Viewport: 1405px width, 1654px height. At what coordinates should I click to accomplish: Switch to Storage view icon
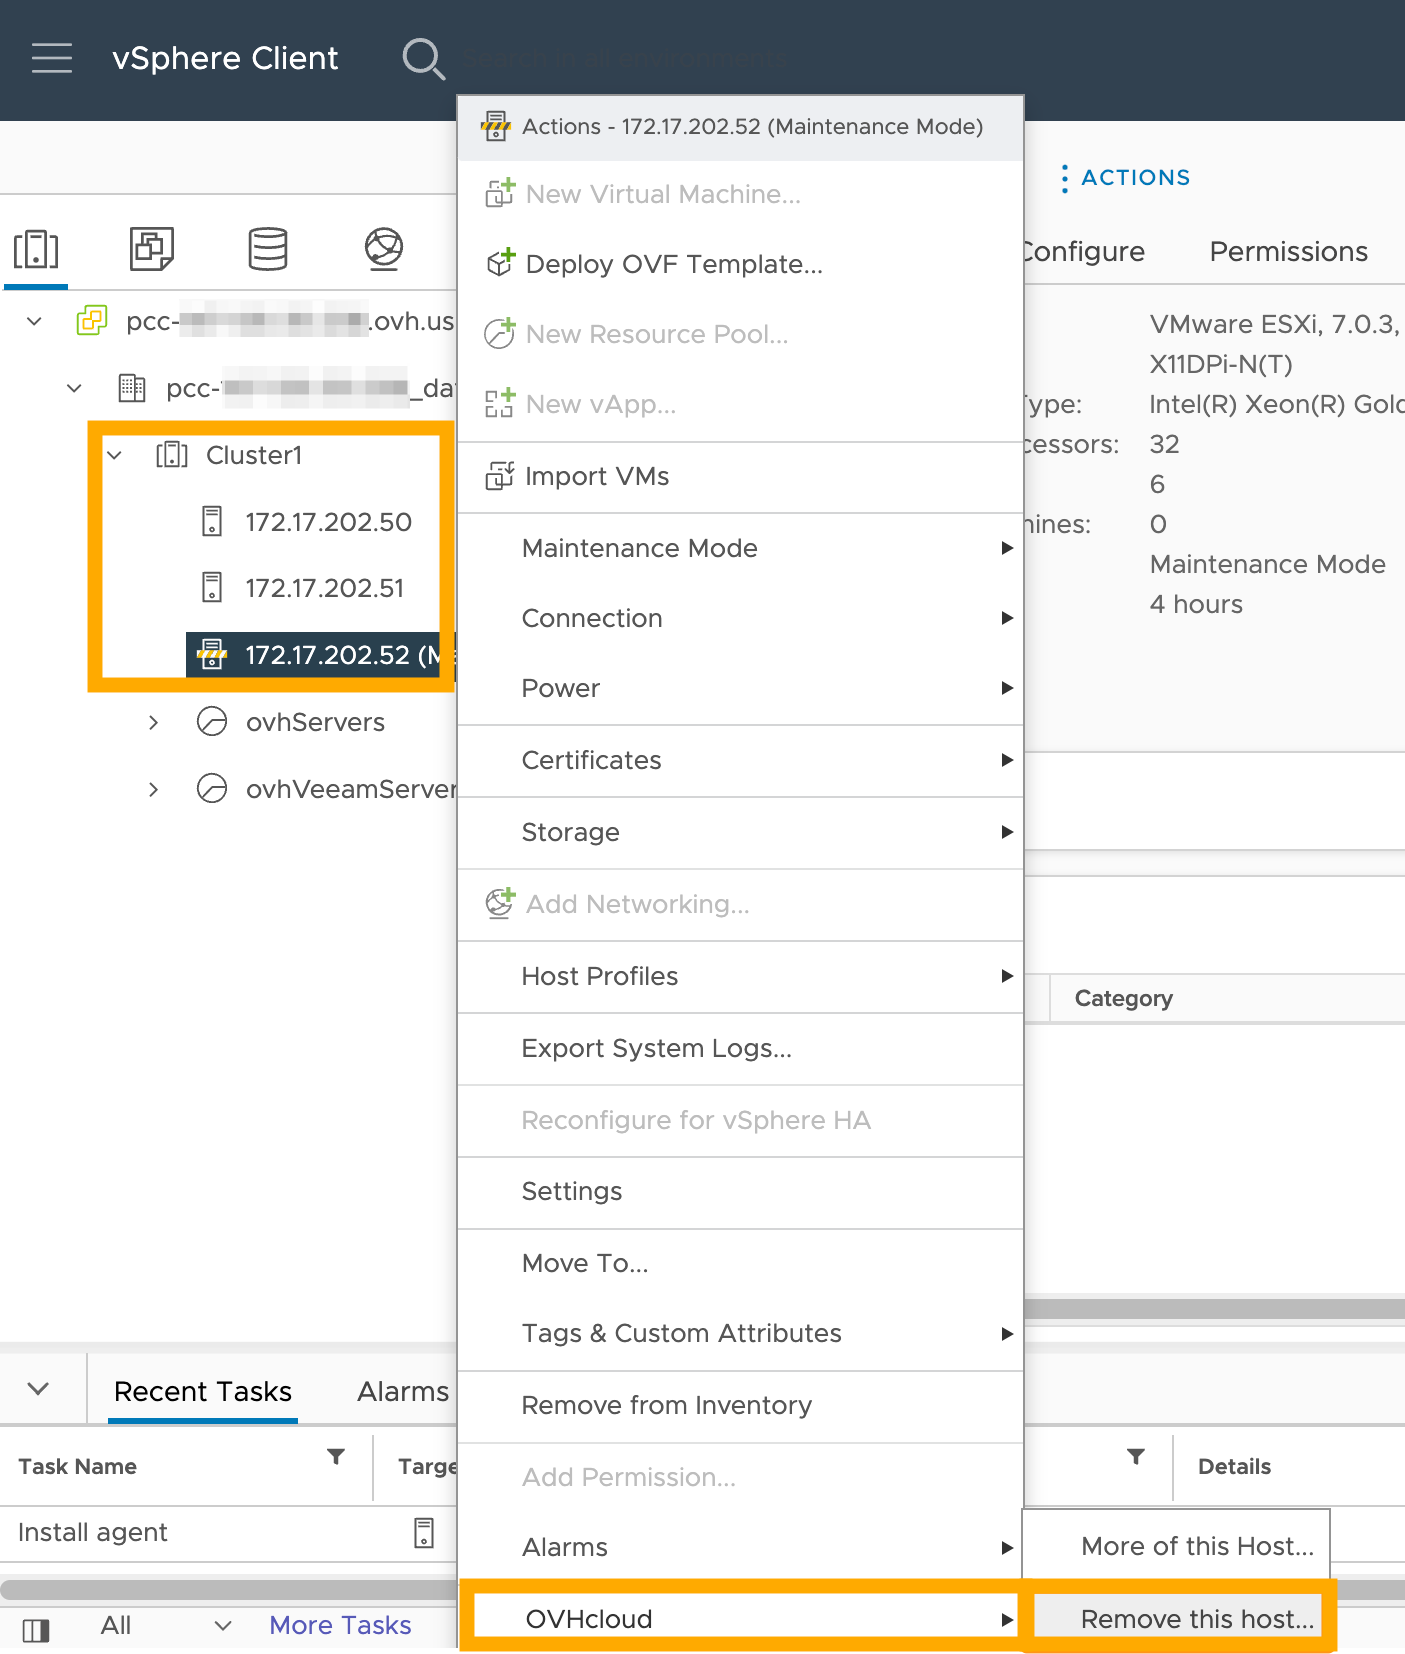tap(268, 249)
